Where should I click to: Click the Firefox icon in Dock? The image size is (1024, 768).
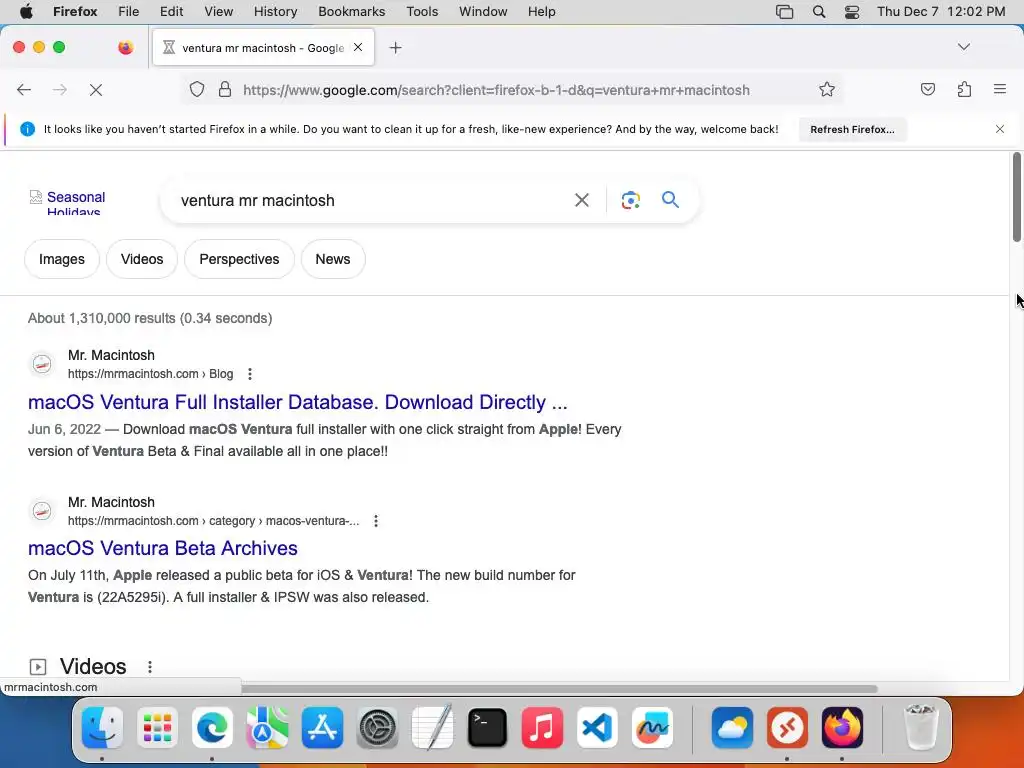(x=842, y=728)
